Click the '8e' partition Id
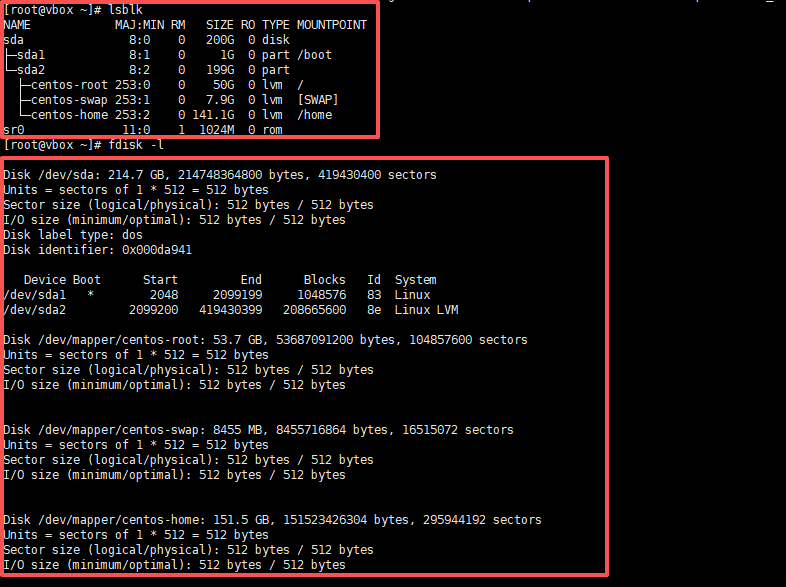Screen dimensions: 786x587 pyautogui.click(x=374, y=310)
